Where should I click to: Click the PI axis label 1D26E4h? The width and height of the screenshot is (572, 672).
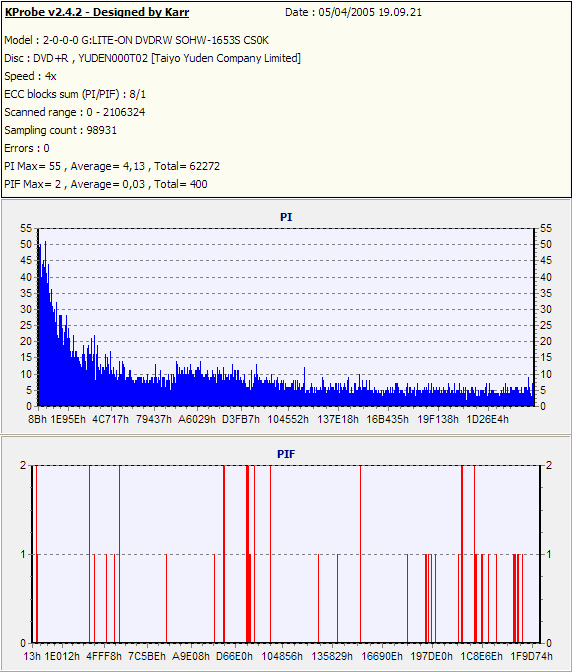pos(487,419)
